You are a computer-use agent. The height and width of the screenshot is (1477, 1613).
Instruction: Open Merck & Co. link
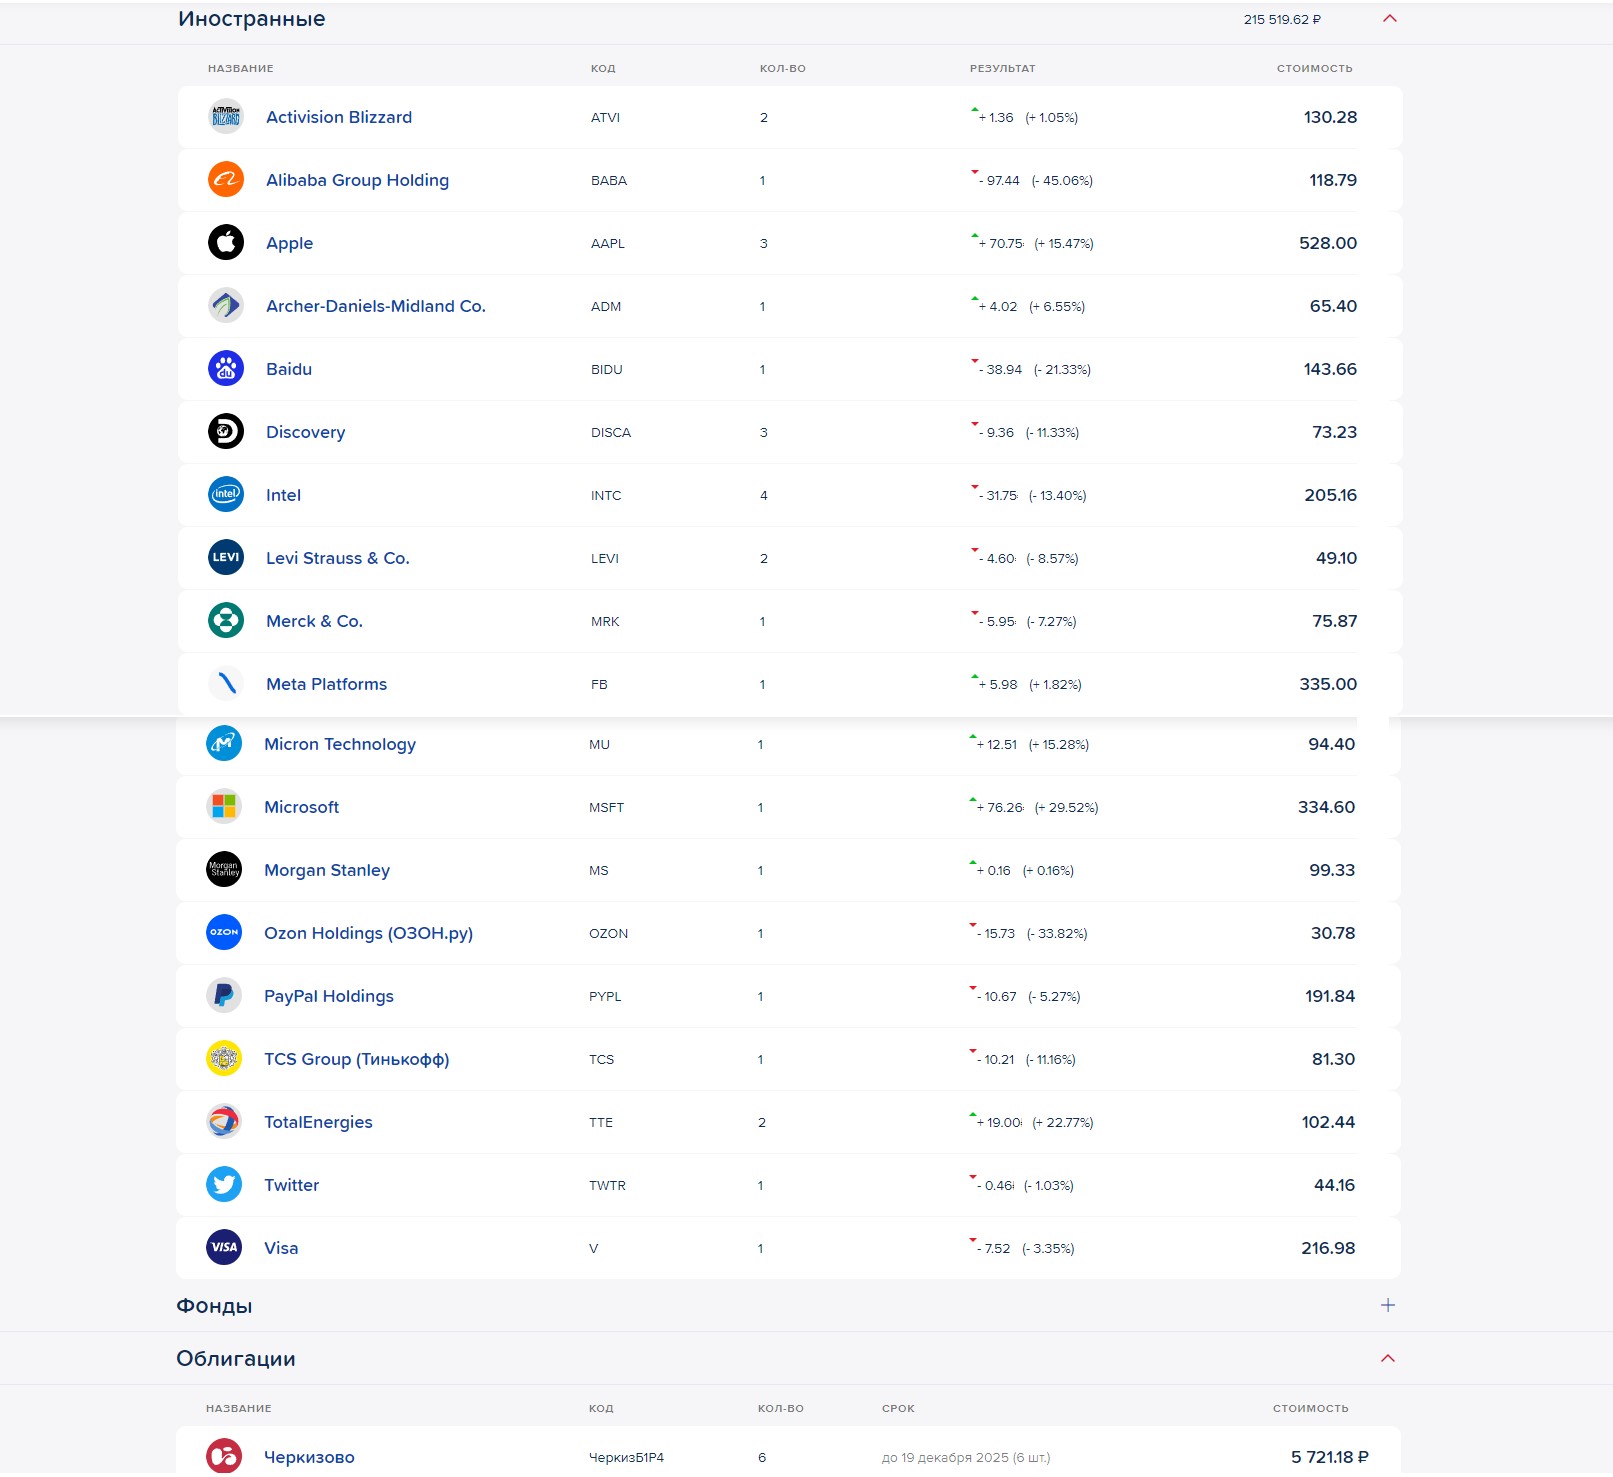pyautogui.click(x=314, y=621)
